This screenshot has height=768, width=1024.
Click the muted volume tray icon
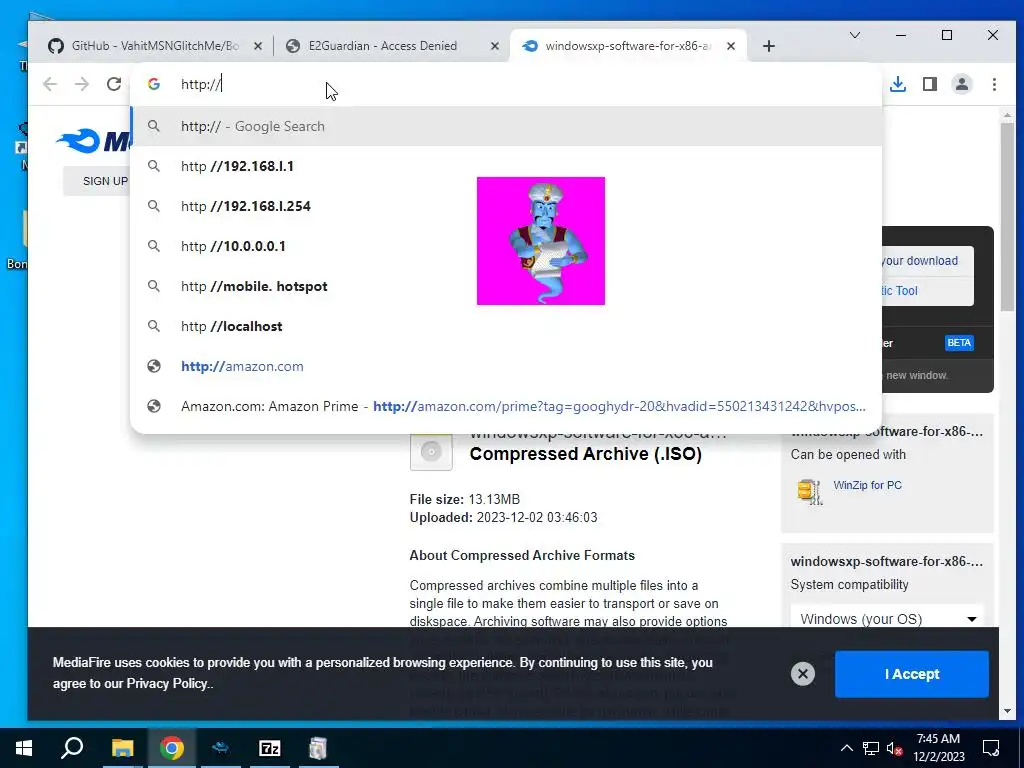coord(894,748)
